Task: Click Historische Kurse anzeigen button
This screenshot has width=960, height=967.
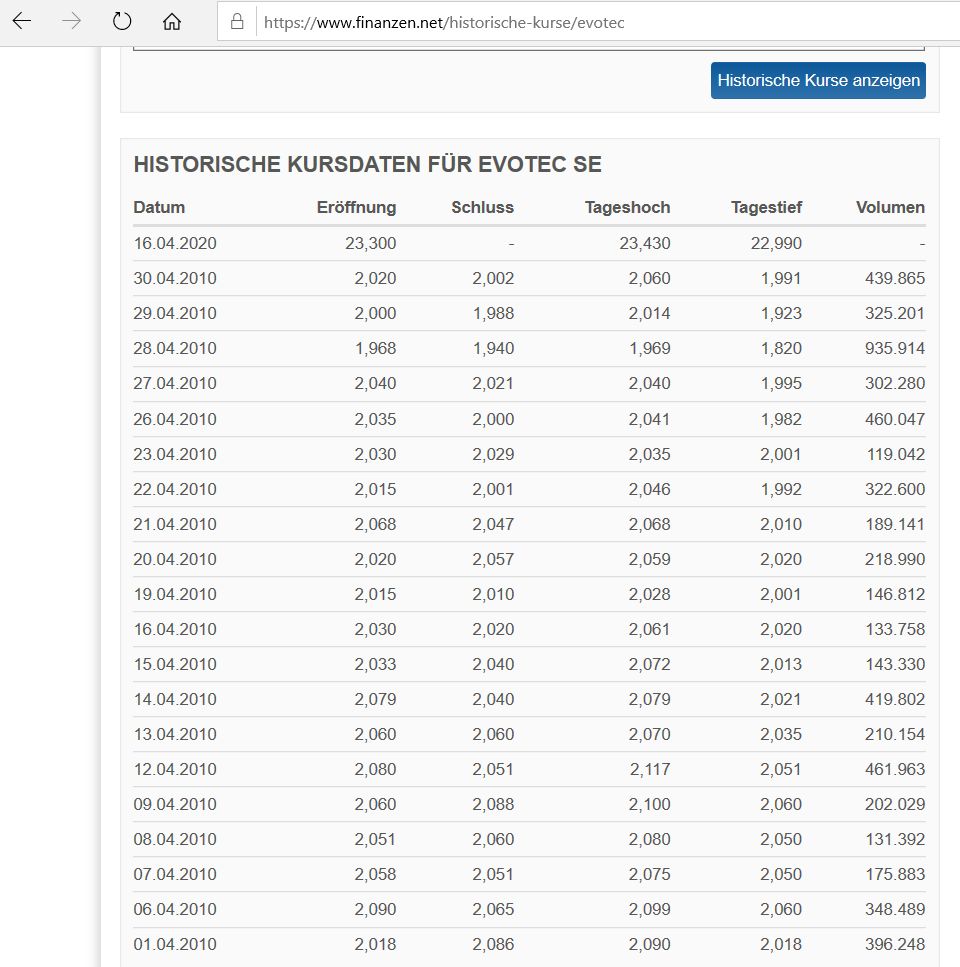Action: pos(818,80)
